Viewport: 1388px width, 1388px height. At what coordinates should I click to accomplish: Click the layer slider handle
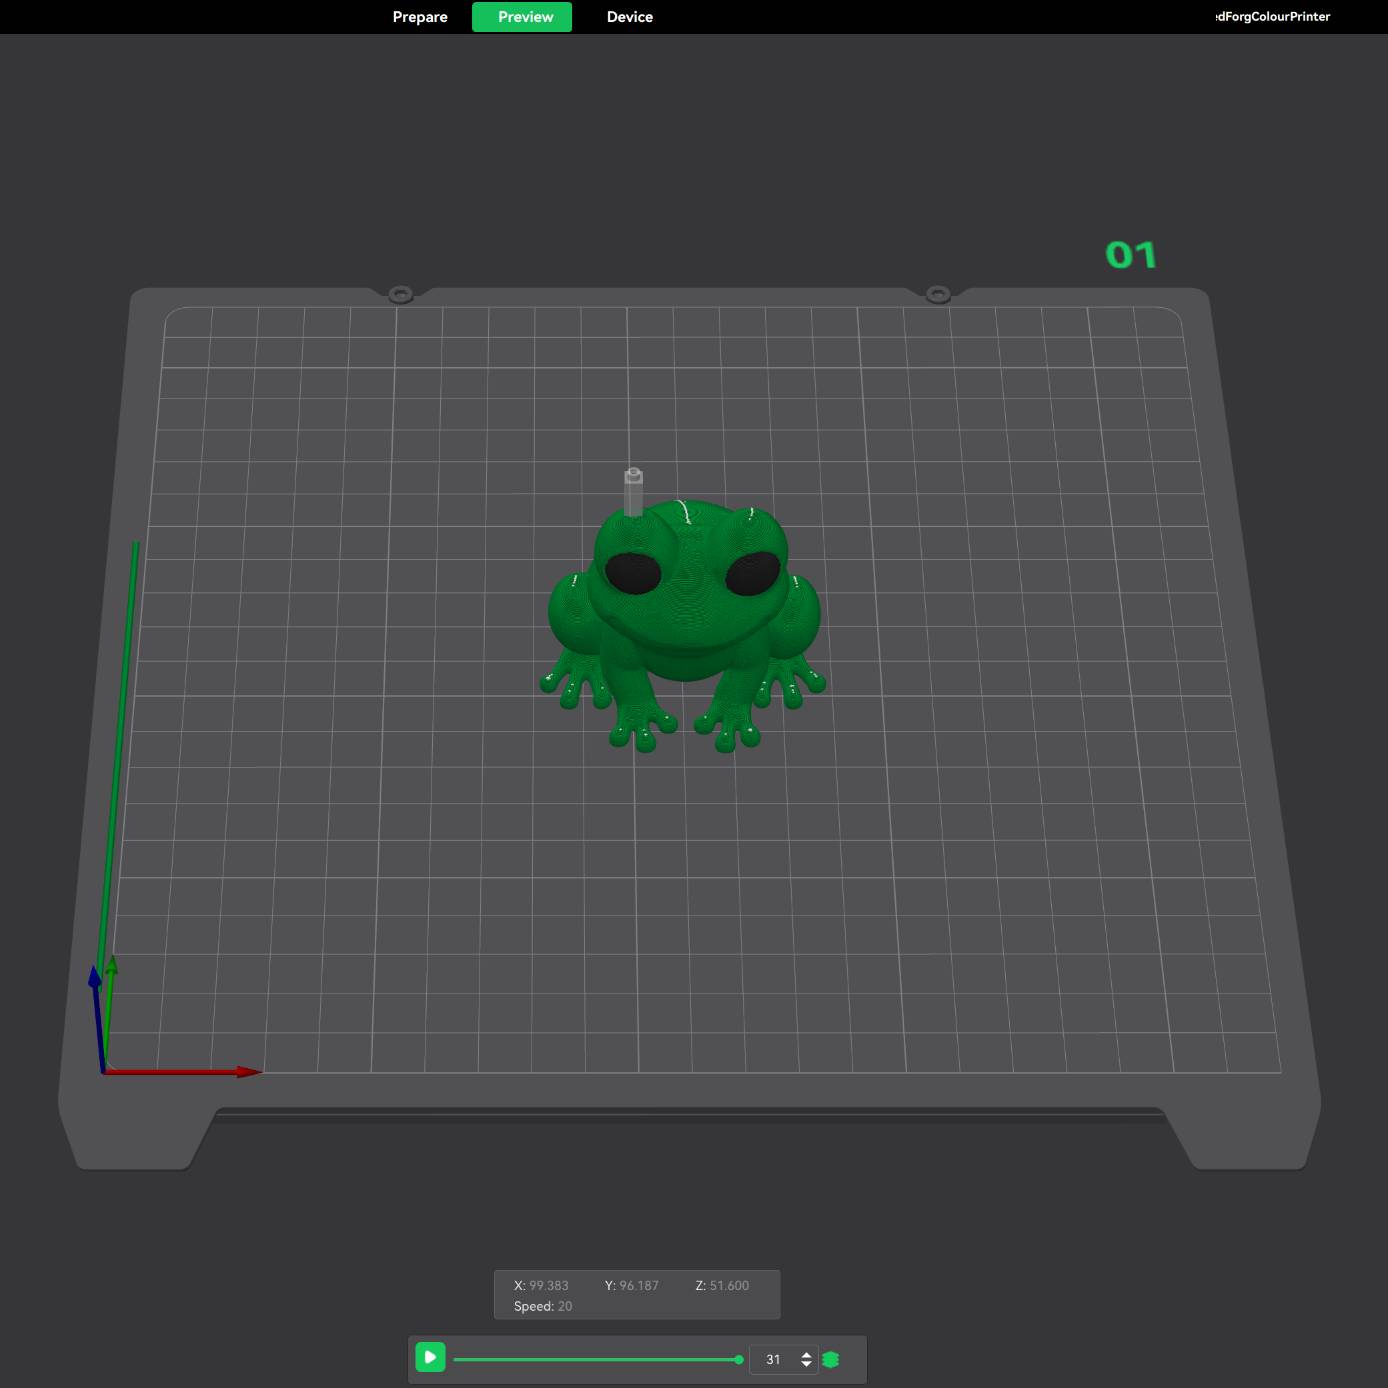pos(739,1360)
